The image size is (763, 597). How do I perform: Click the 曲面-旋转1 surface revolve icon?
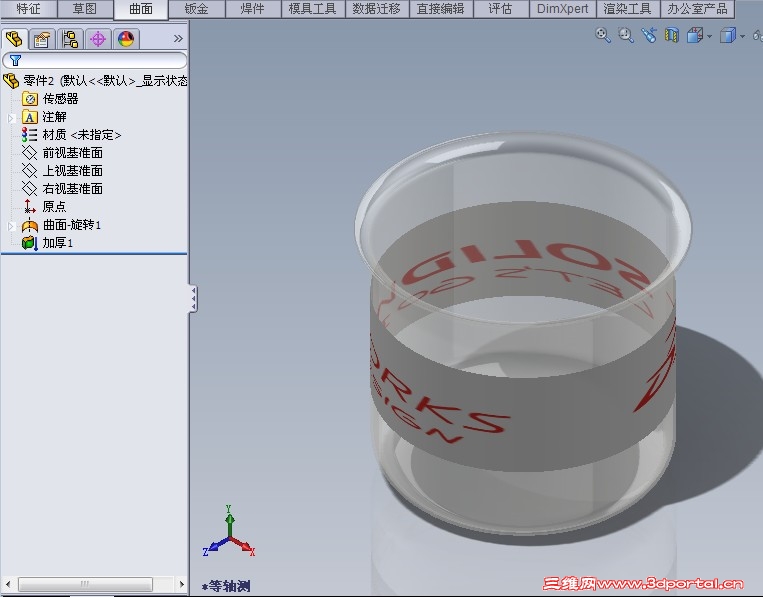pyautogui.click(x=30, y=225)
